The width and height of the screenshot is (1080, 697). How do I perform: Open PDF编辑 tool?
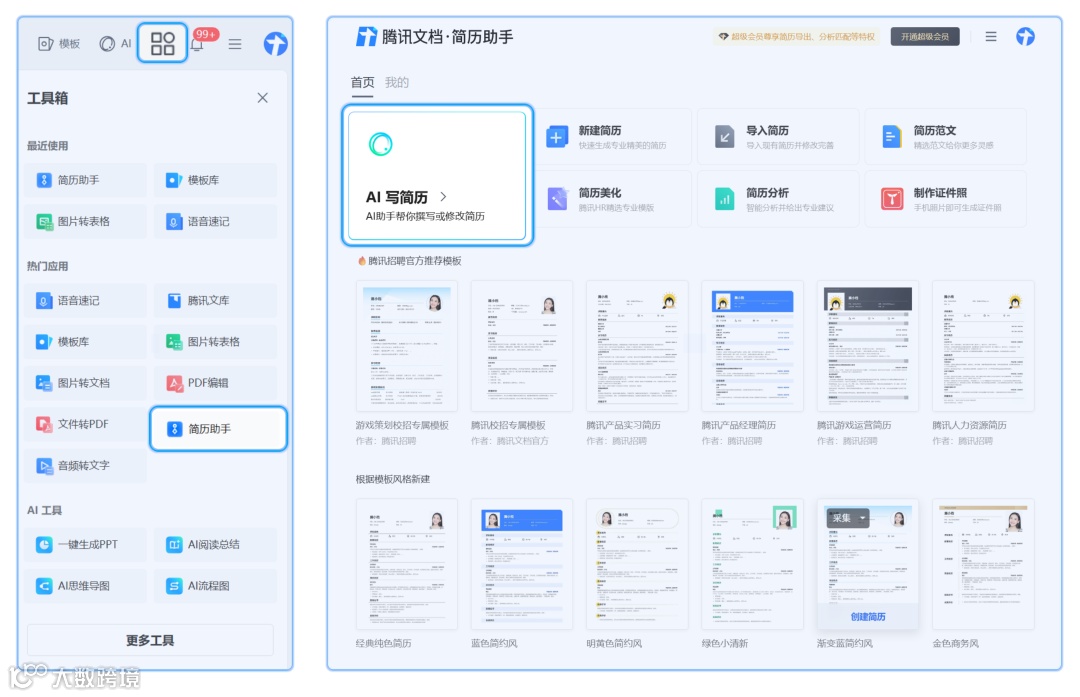coord(216,383)
